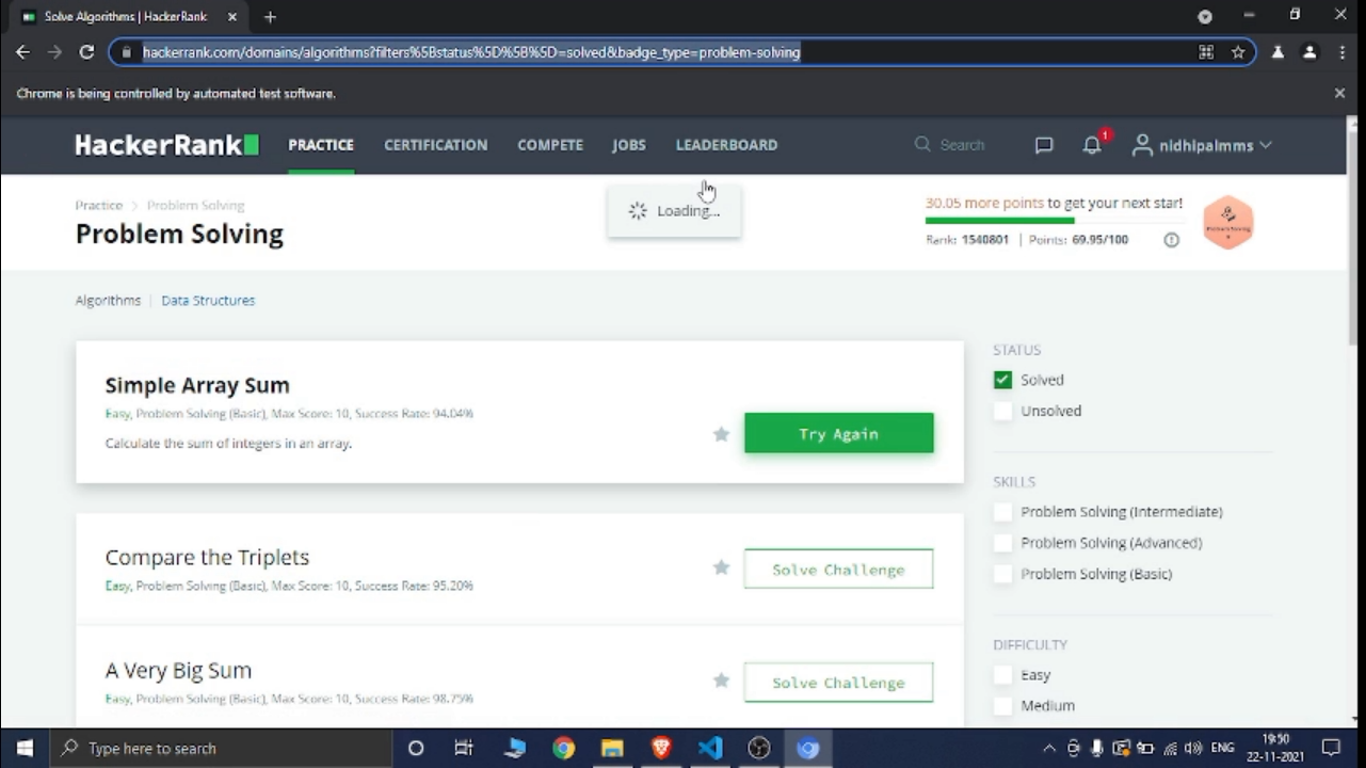
Task: Star the Simple Array Sum challenge
Action: pyautogui.click(x=721, y=434)
